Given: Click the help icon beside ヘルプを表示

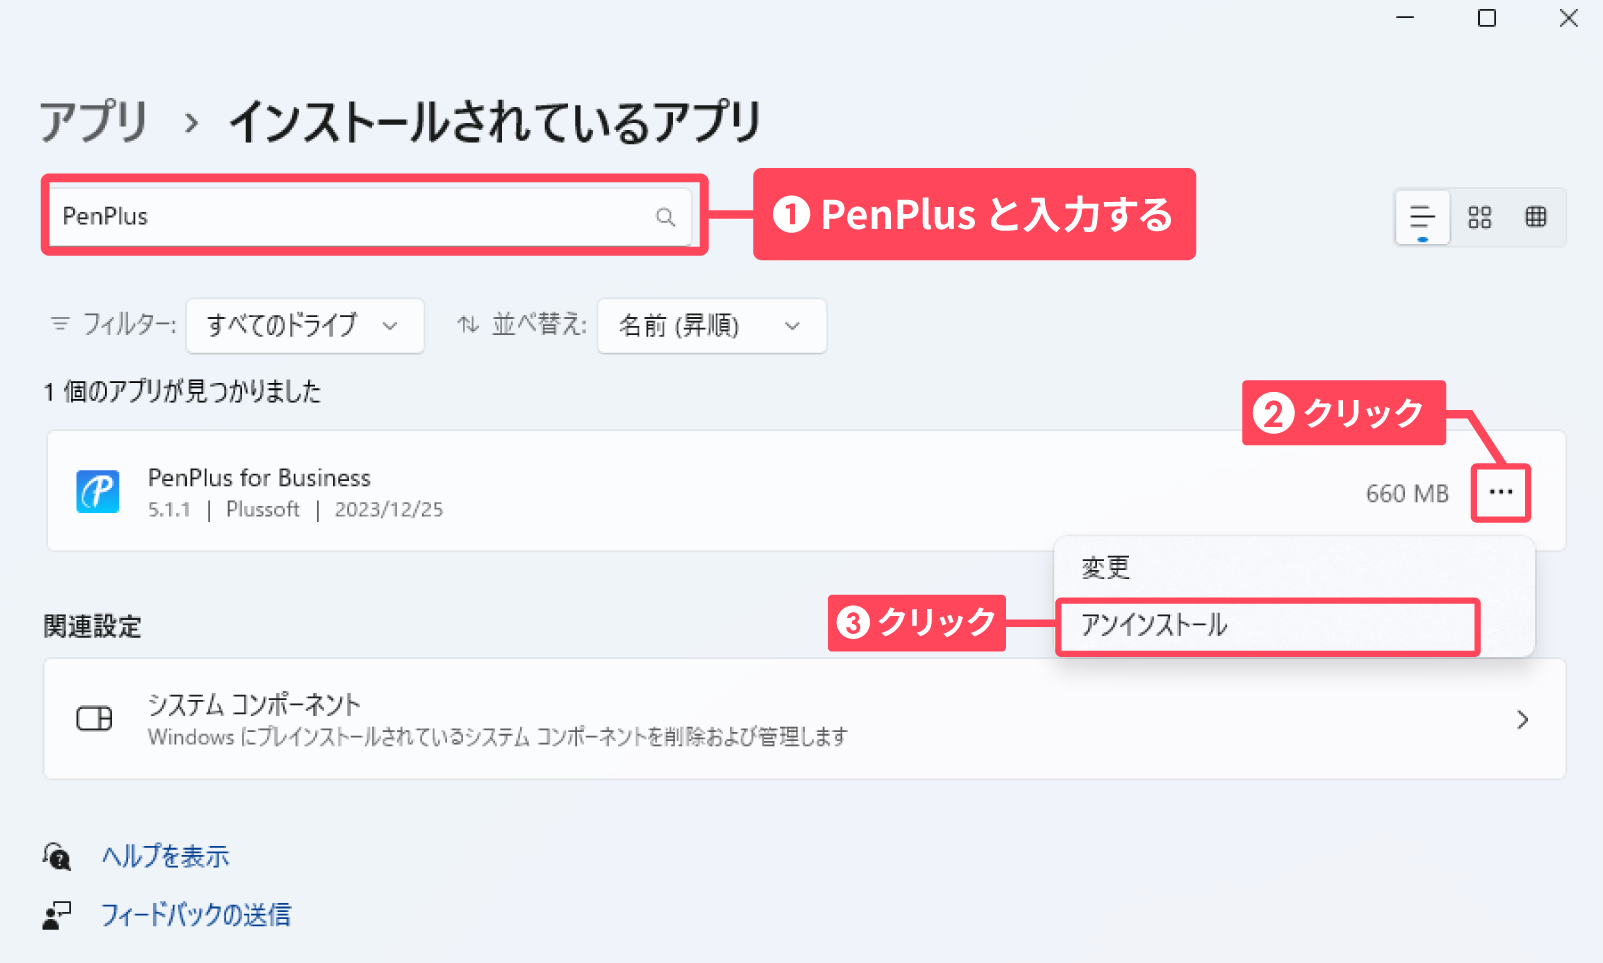Looking at the screenshot, I should click(57, 856).
